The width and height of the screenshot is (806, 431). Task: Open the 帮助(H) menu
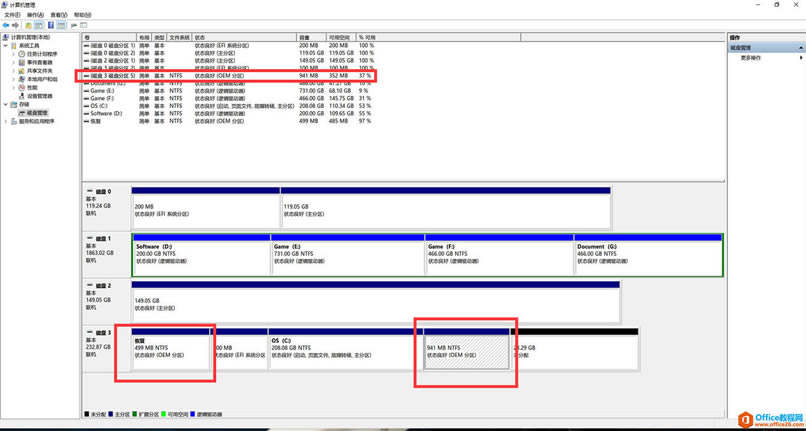pyautogui.click(x=82, y=15)
